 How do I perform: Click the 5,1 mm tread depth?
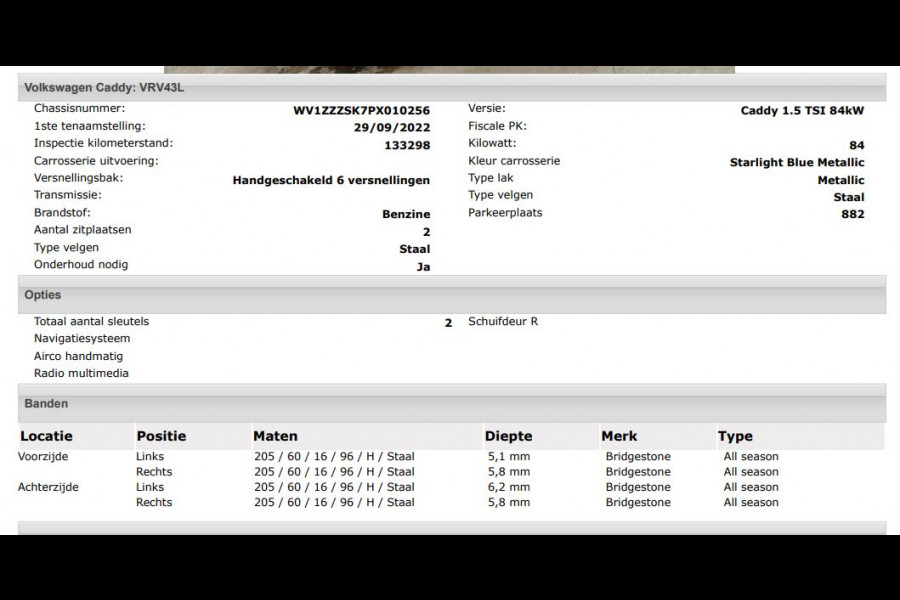(509, 456)
